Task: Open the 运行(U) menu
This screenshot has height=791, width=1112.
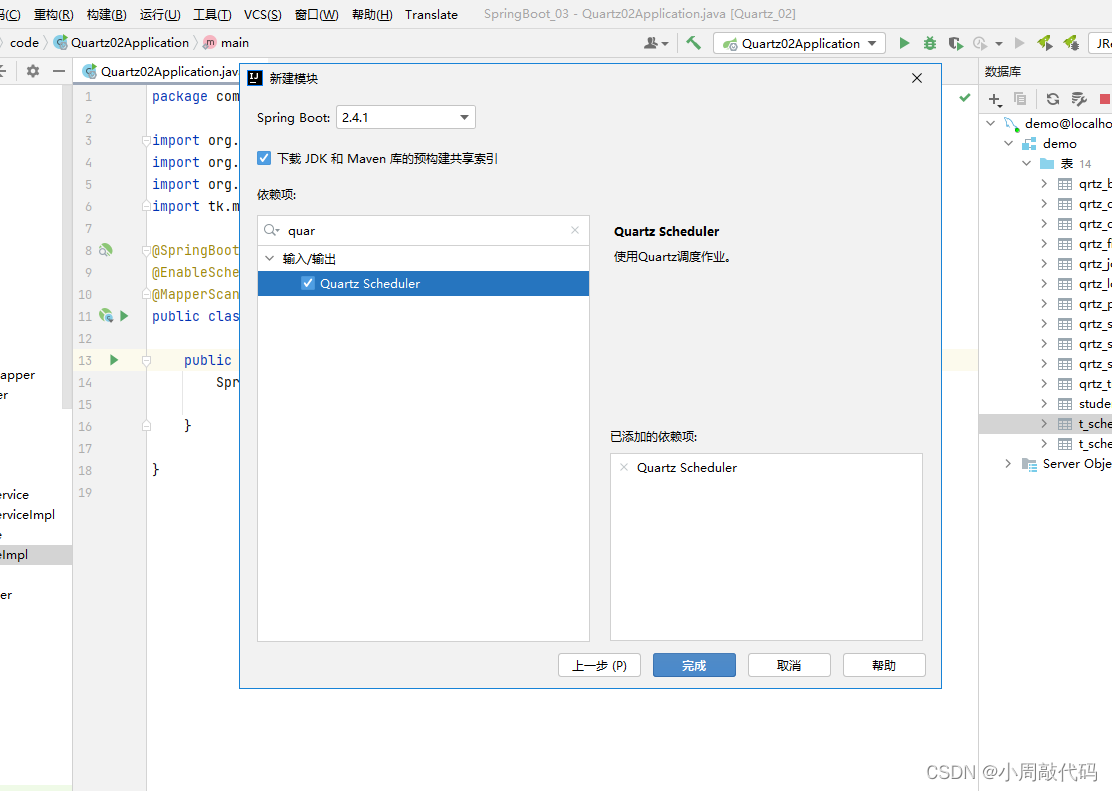Action: click(160, 14)
